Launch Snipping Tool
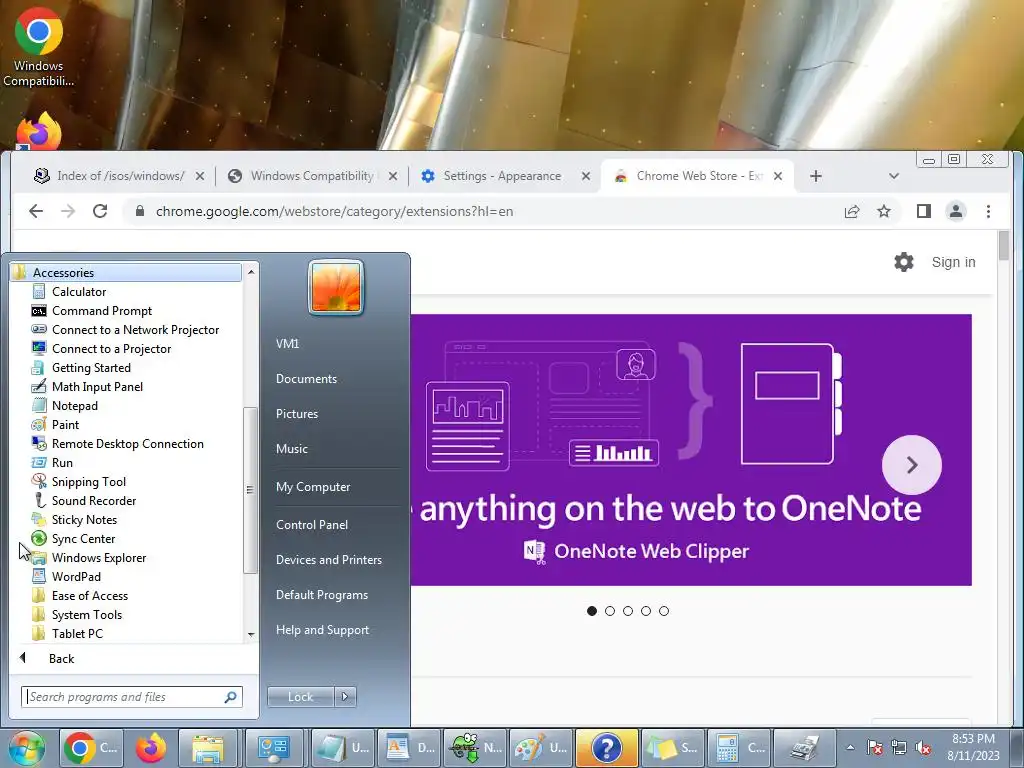Image resolution: width=1024 pixels, height=768 pixels. click(x=89, y=481)
